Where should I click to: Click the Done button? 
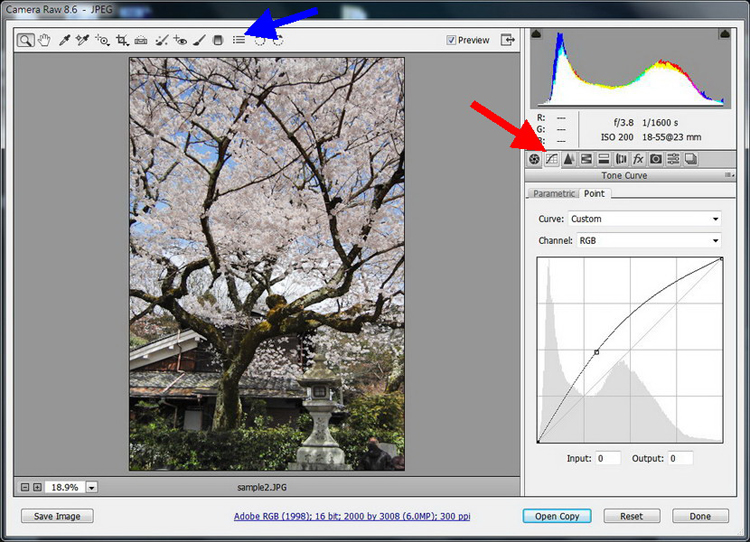tap(700, 516)
